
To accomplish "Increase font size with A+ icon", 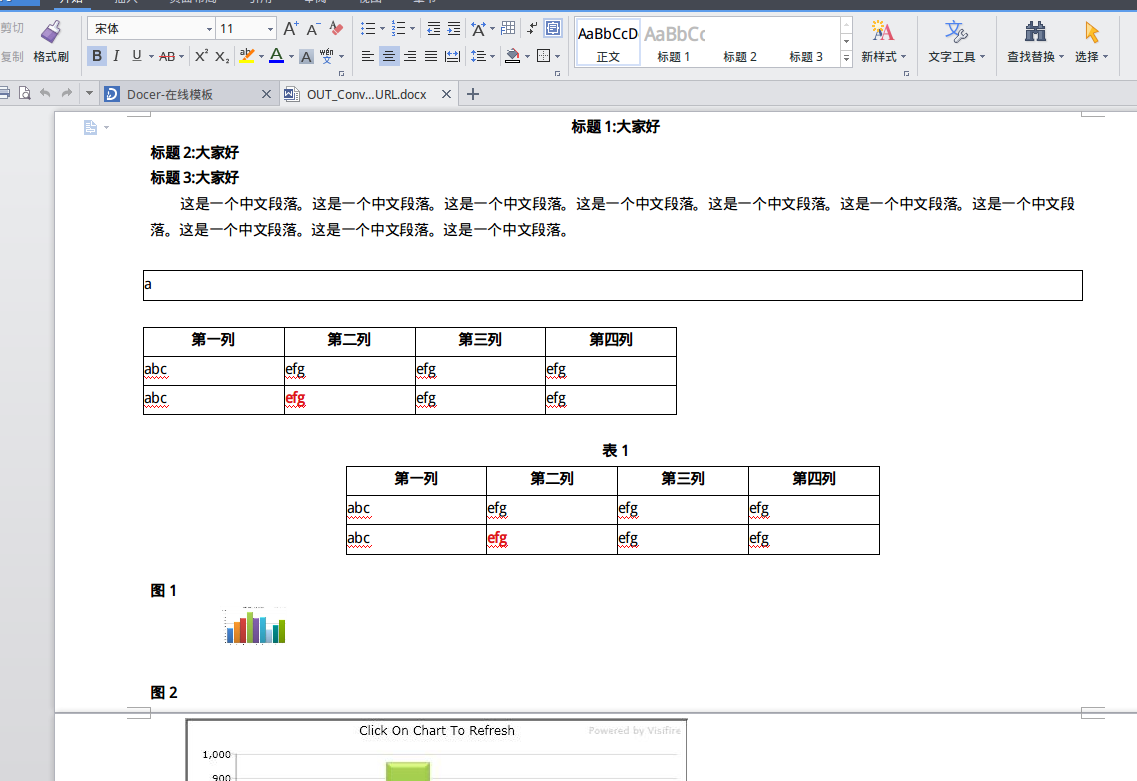I will click(x=290, y=29).
